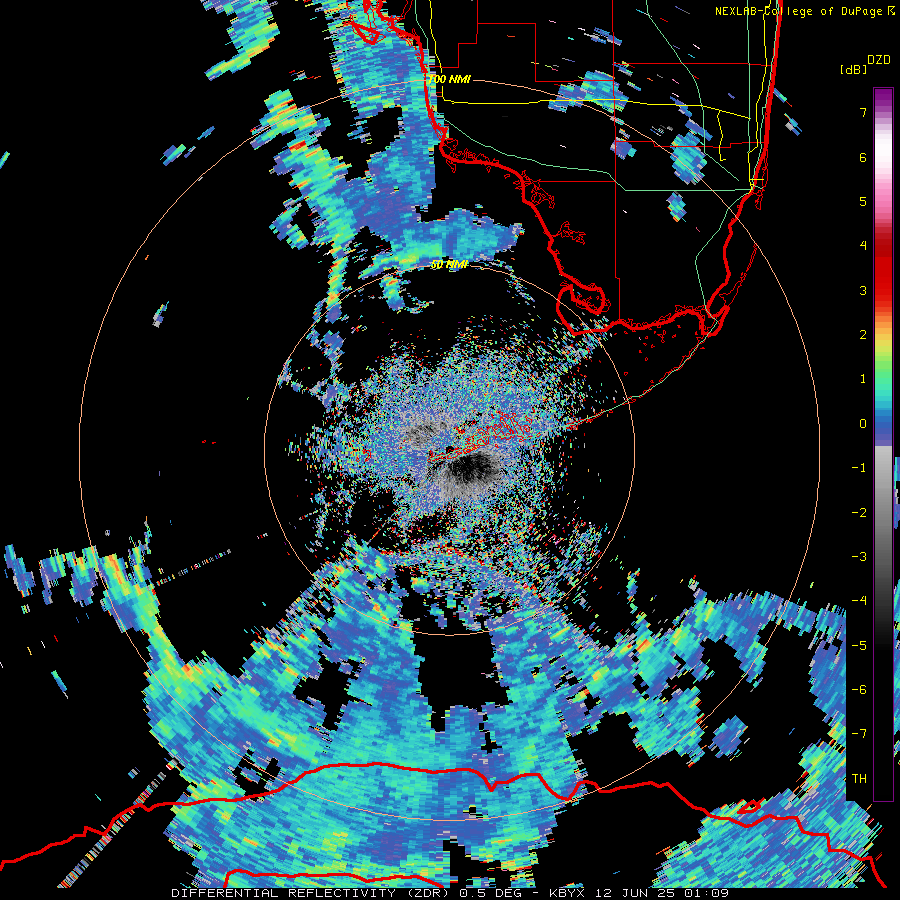This screenshot has width=900, height=900.
Task: Select the 4 dB scale value
Action: click(863, 246)
